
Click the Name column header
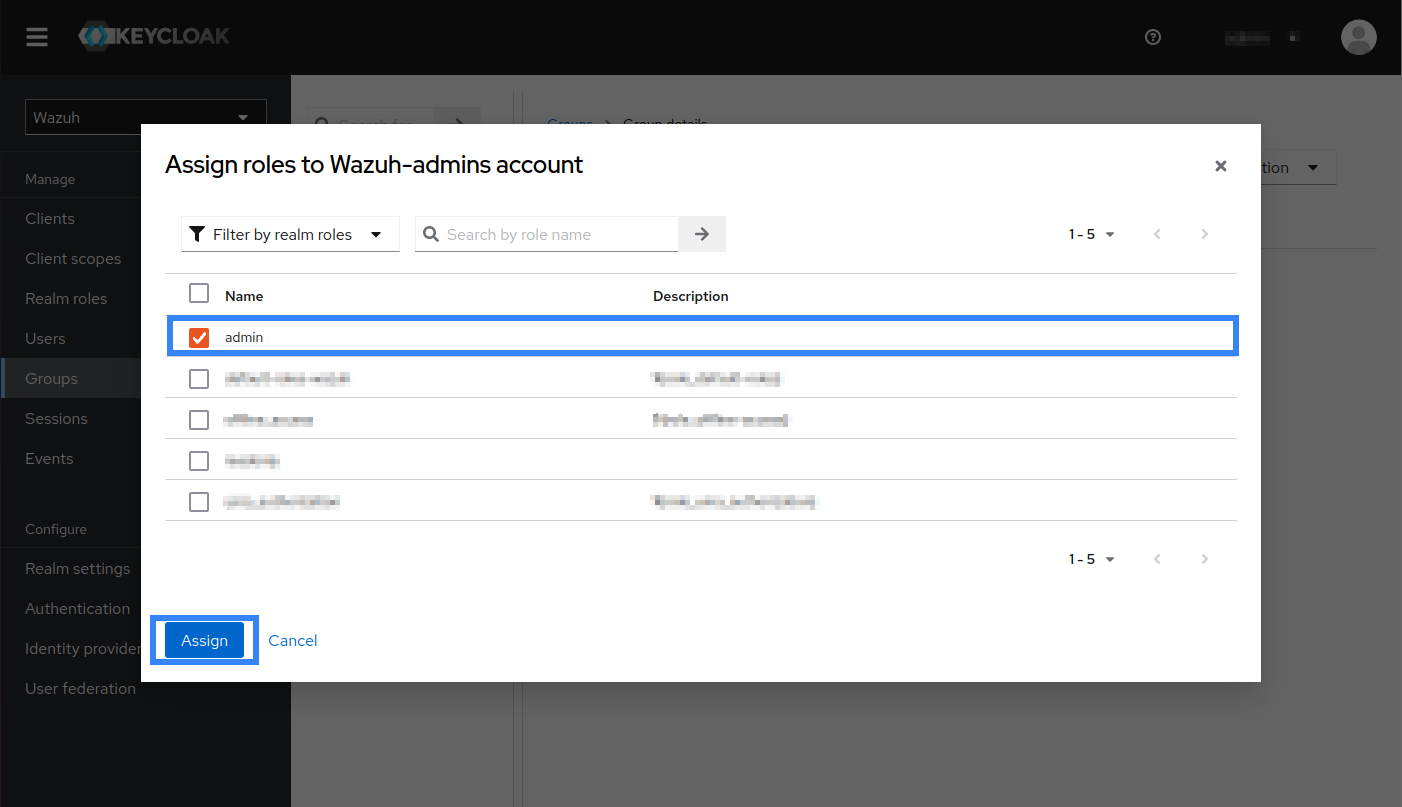pos(244,296)
